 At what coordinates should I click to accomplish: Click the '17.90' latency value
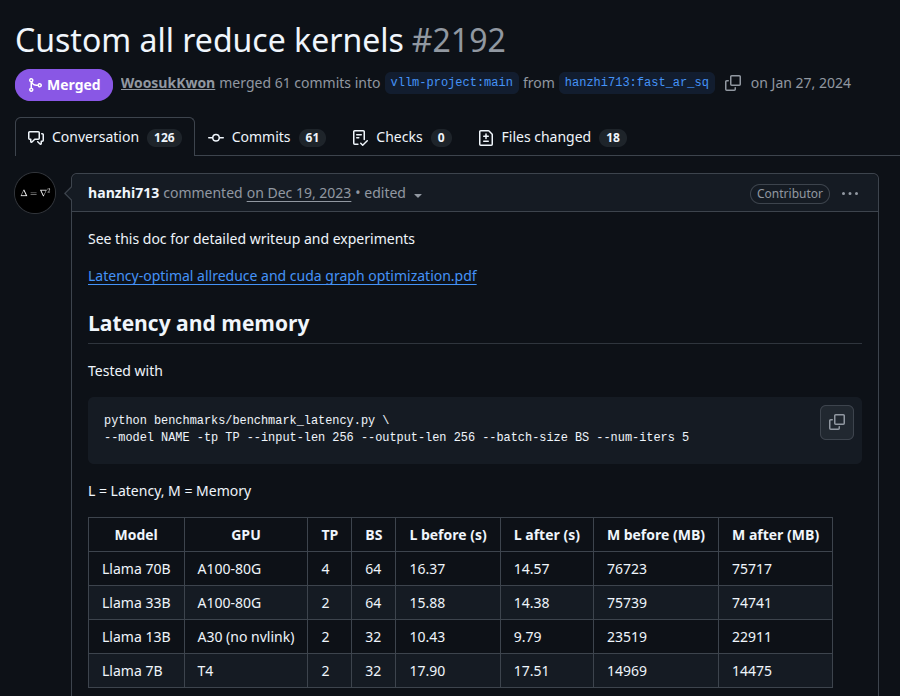[x=427, y=671]
